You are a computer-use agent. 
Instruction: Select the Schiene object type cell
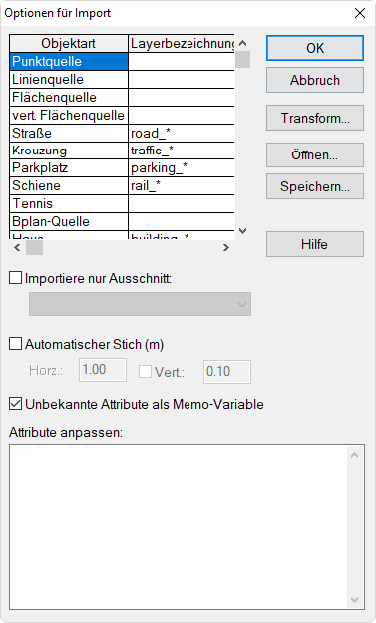click(69, 186)
